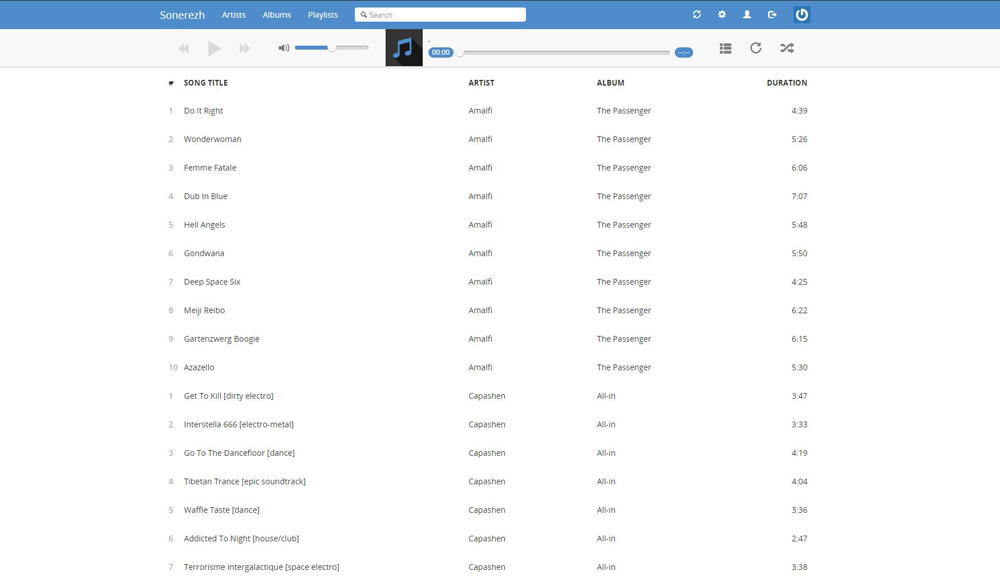Select song "Deep Space Six"

point(212,282)
